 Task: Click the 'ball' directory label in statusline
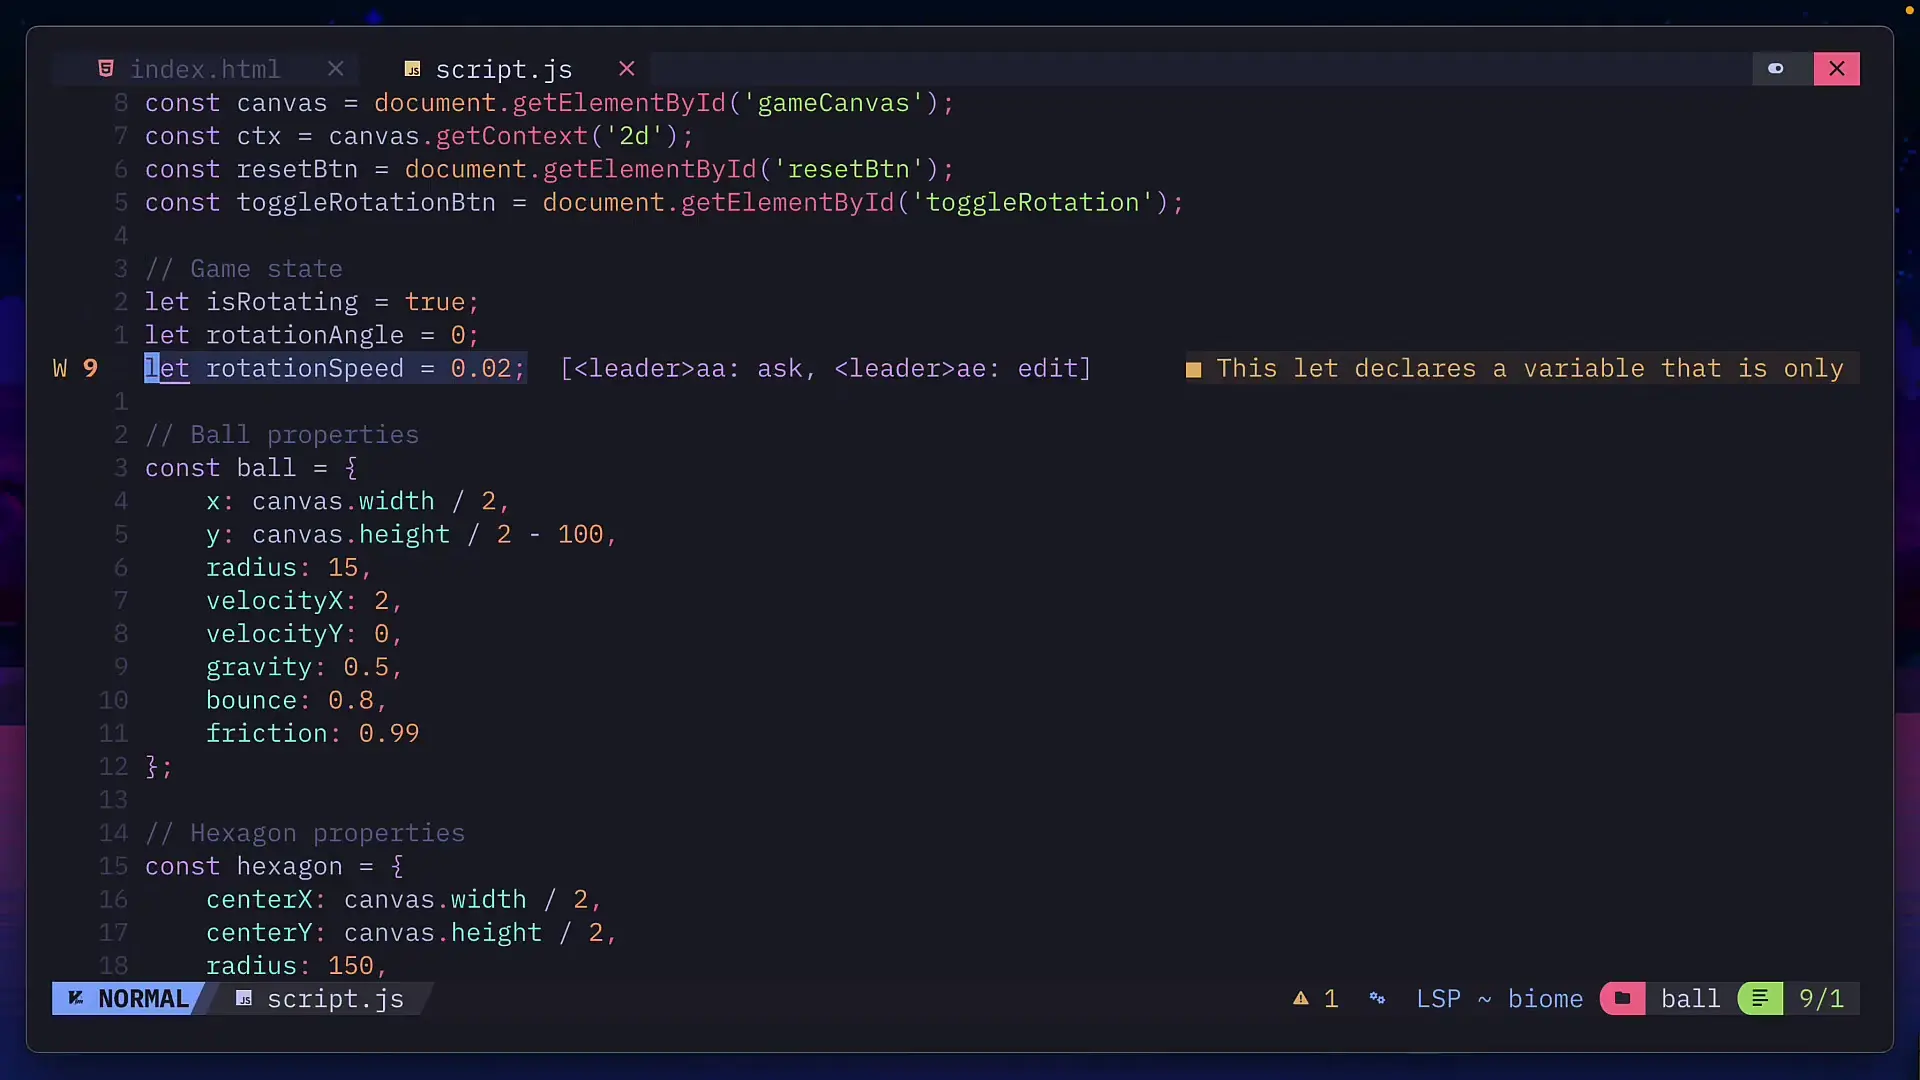[x=1690, y=998]
